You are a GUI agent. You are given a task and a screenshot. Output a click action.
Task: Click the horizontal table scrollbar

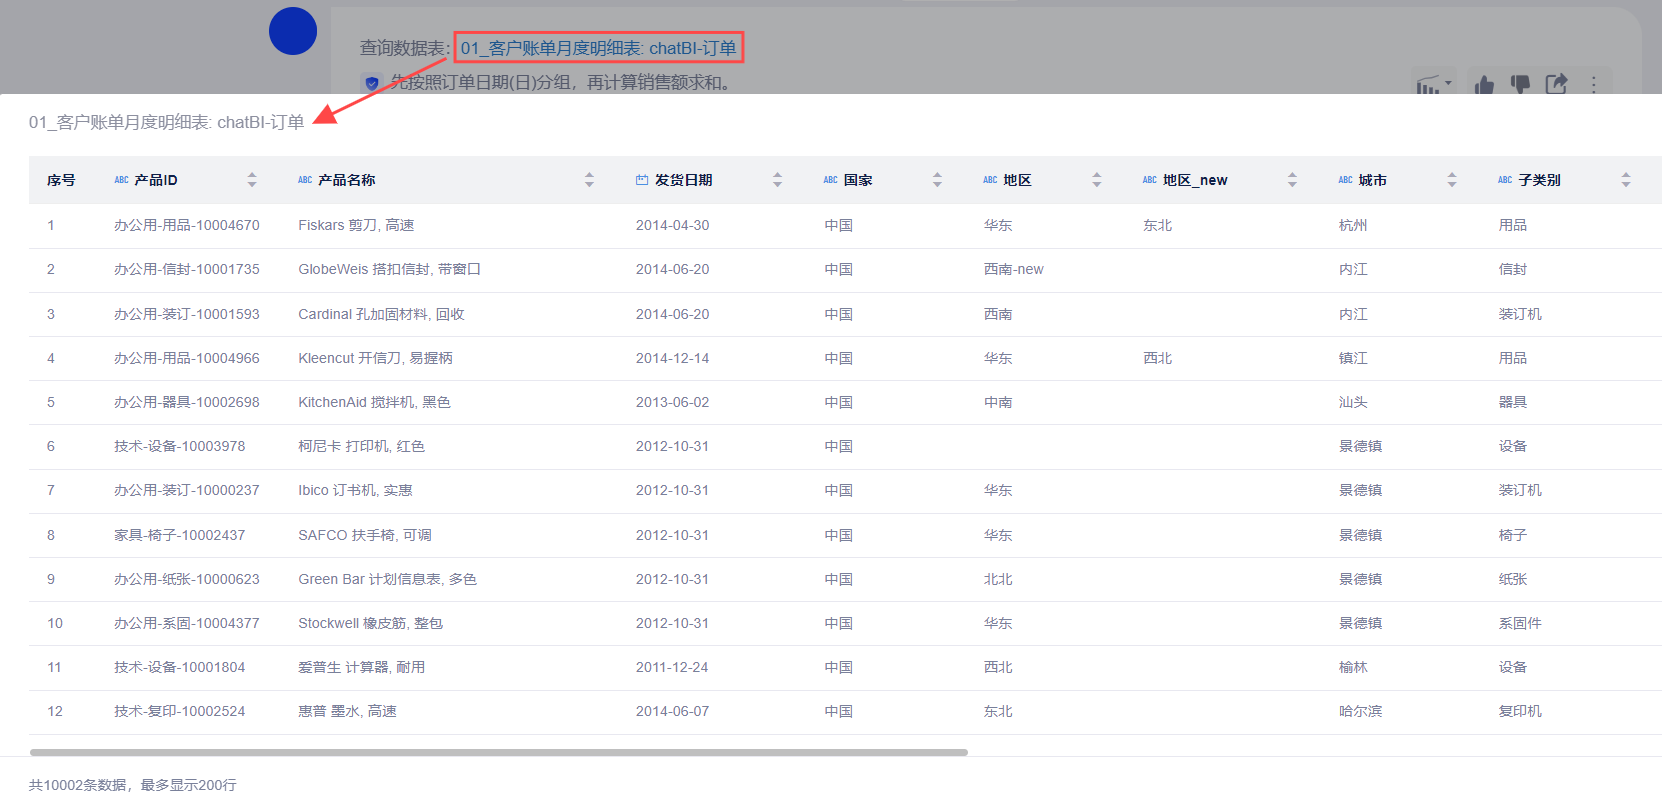click(x=498, y=752)
